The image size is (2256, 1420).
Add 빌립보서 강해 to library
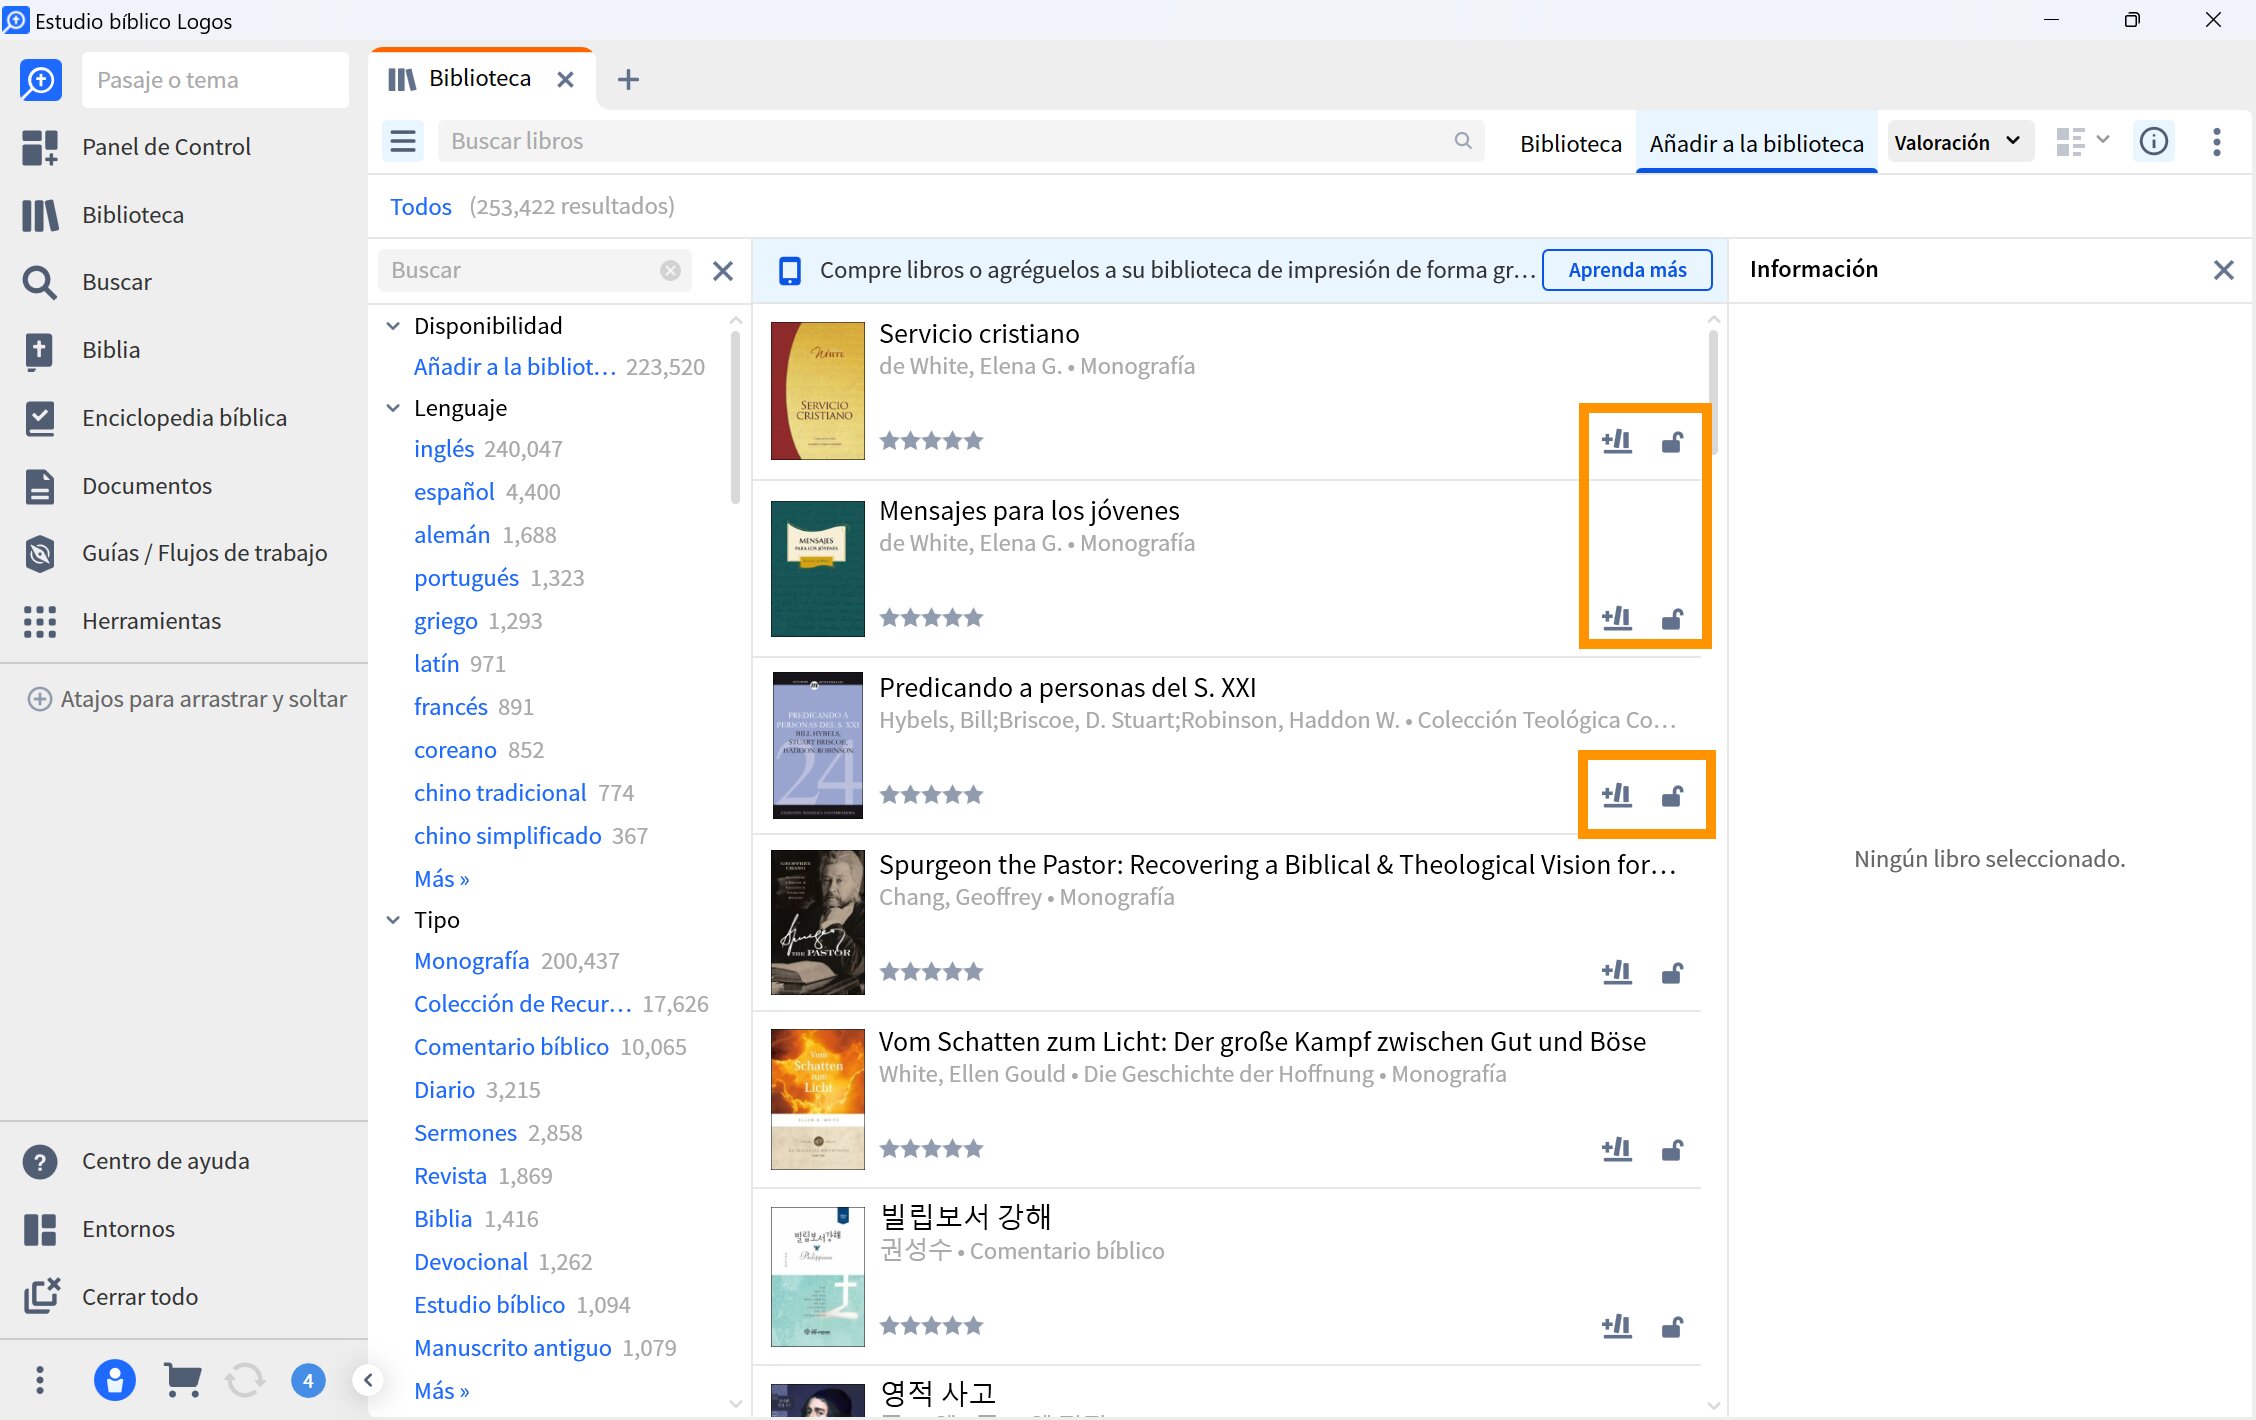[1617, 1326]
